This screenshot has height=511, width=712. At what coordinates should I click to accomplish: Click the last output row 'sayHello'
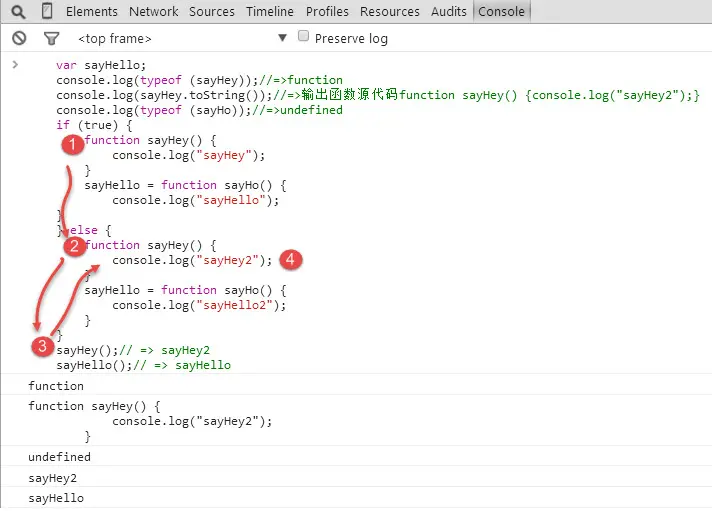point(356,498)
